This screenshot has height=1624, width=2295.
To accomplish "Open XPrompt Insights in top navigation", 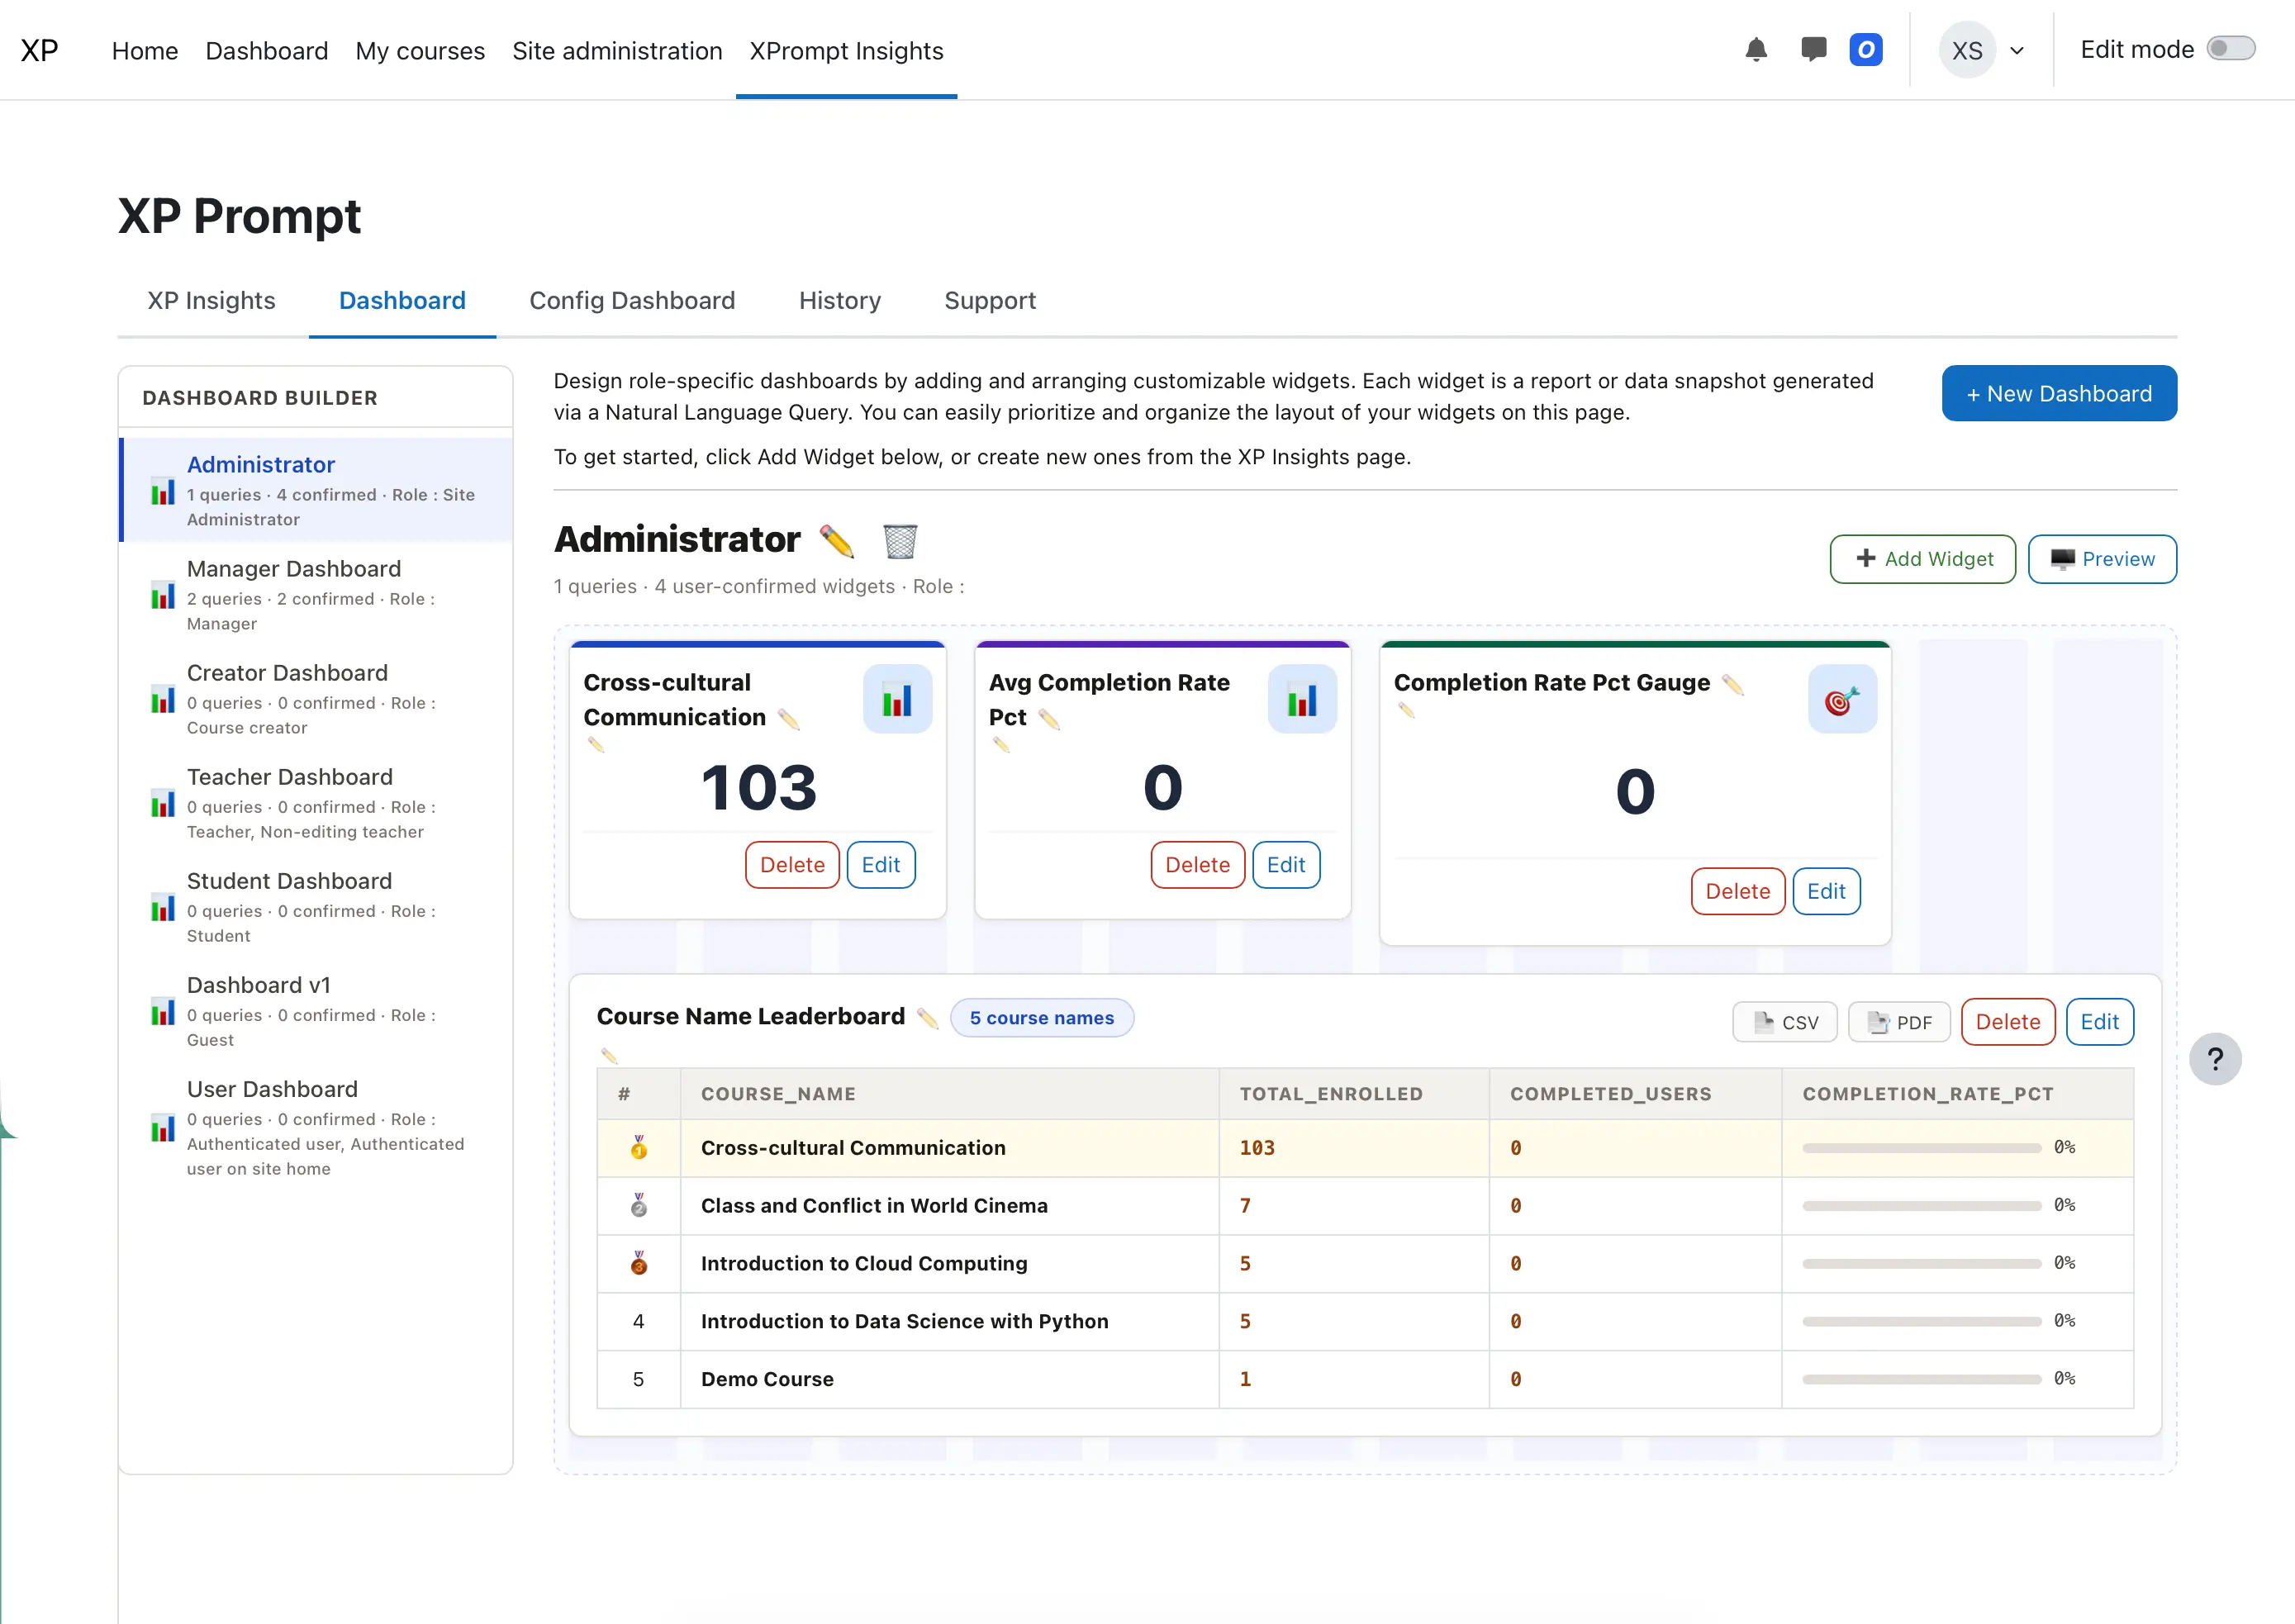I will [846, 51].
